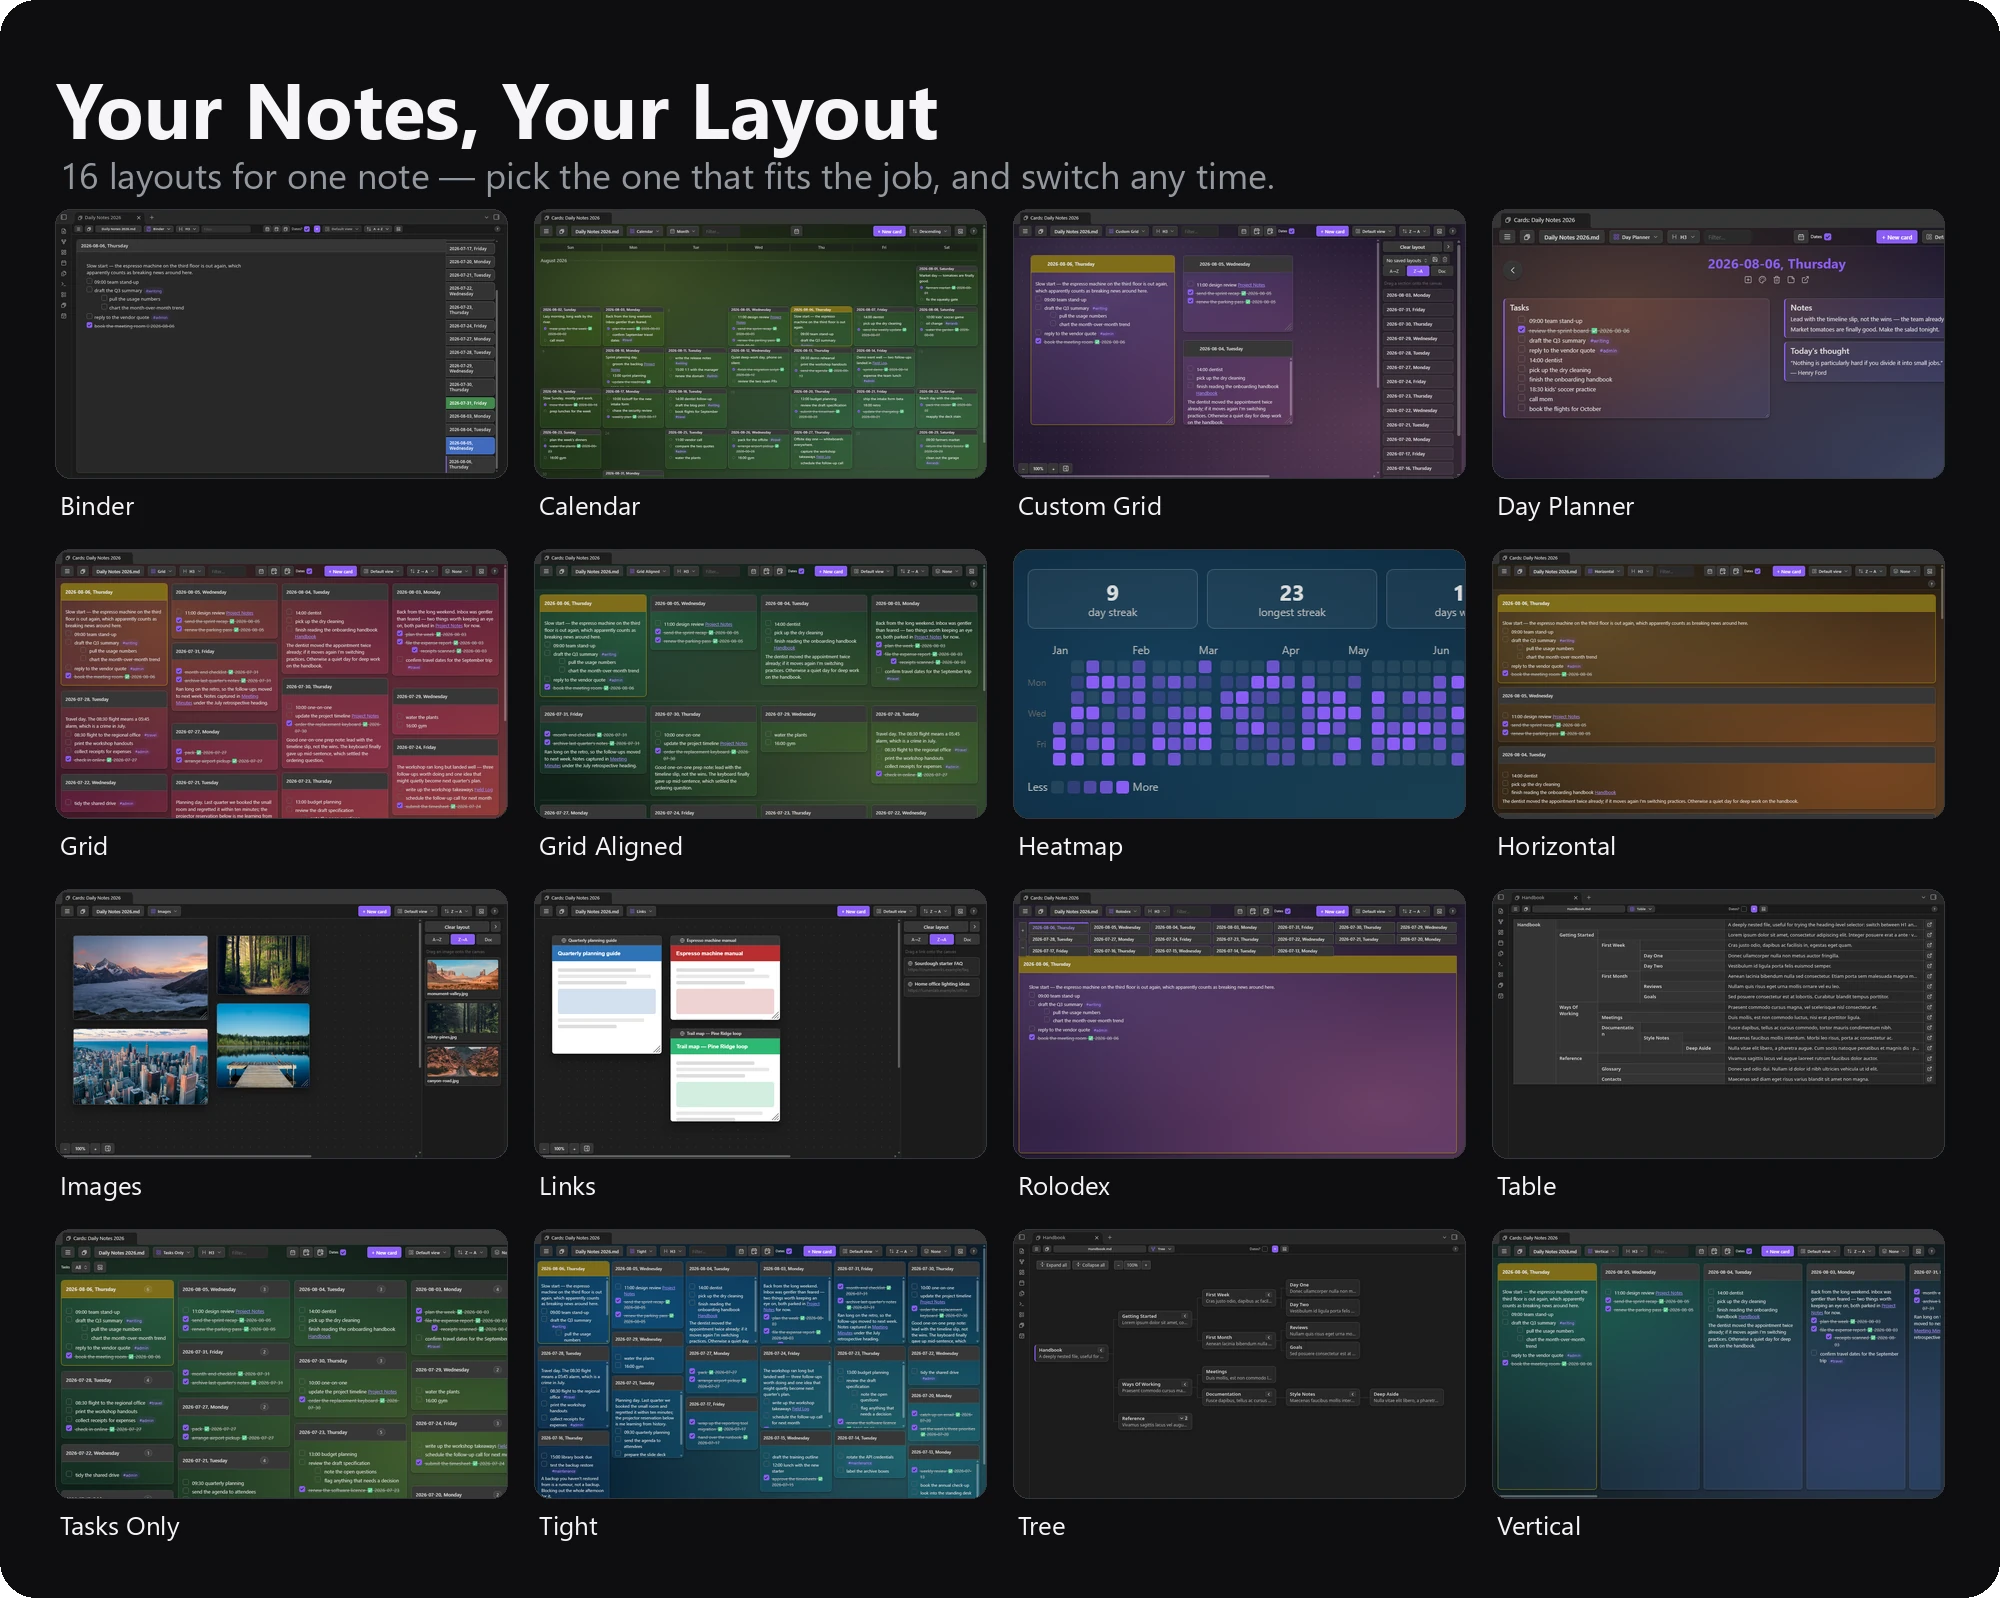Click zoom minus button in Tree preview toolbar
The width and height of the screenshot is (2000, 1598).
tap(1118, 1265)
